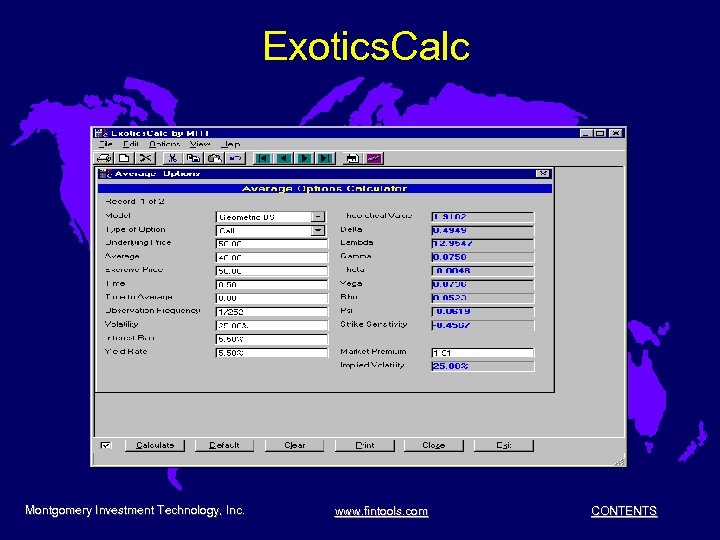Click the Observation Frequency input field

click(x=272, y=312)
